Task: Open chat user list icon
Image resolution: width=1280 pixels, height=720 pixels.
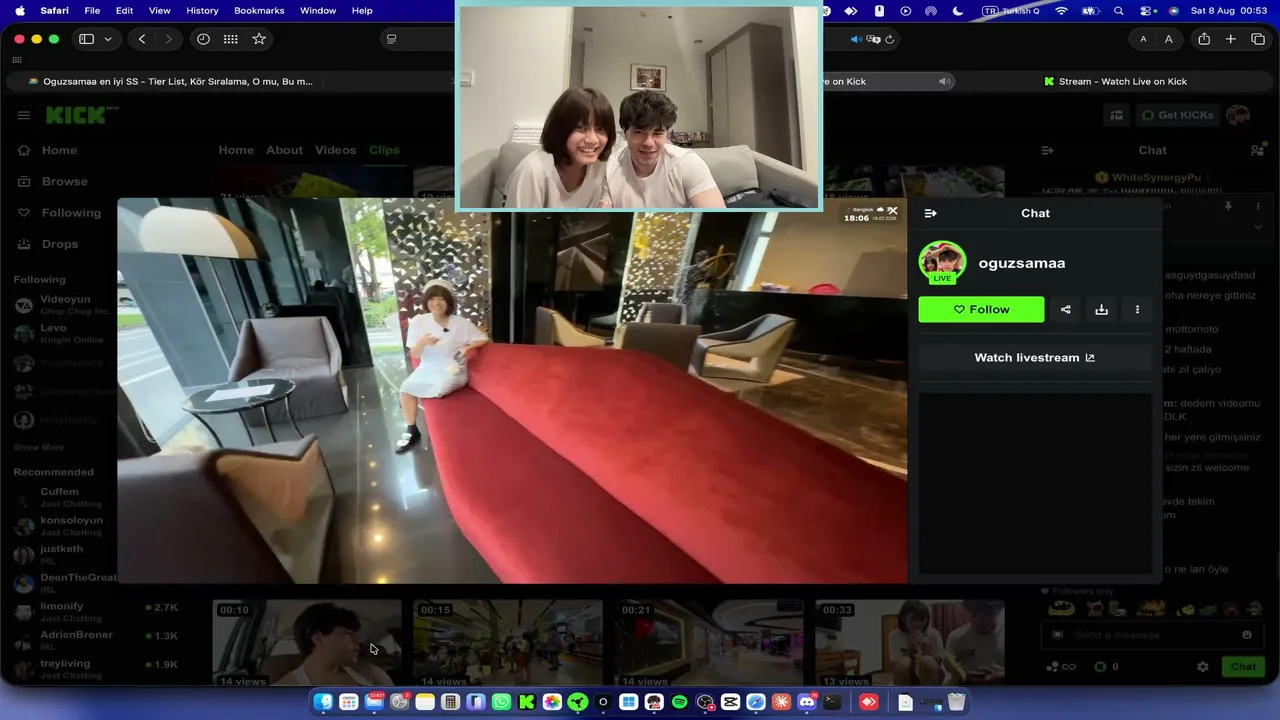Action: click(1257, 150)
